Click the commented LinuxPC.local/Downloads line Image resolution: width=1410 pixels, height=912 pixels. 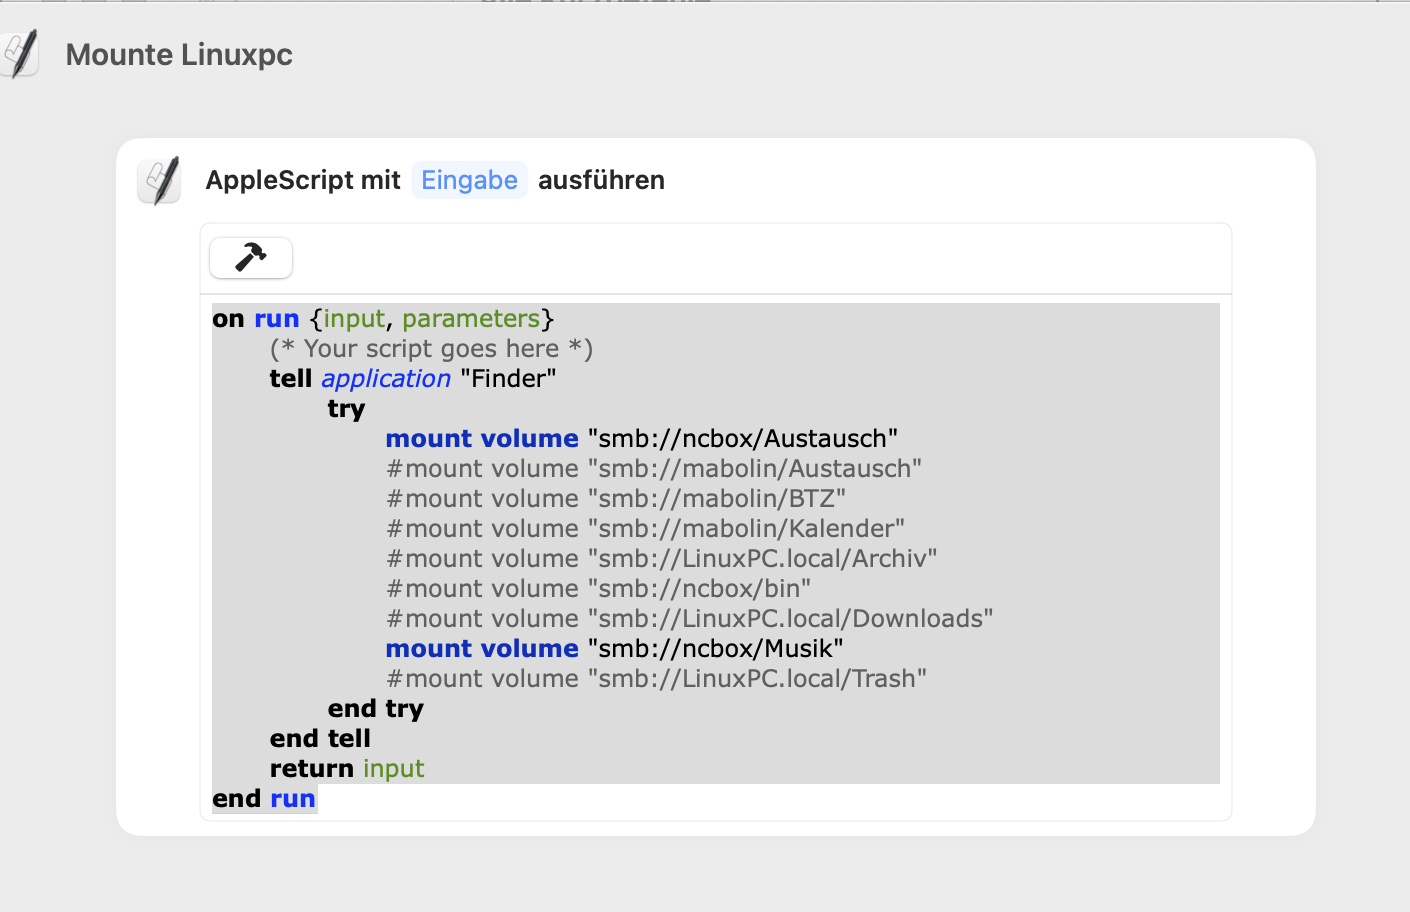coord(689,619)
